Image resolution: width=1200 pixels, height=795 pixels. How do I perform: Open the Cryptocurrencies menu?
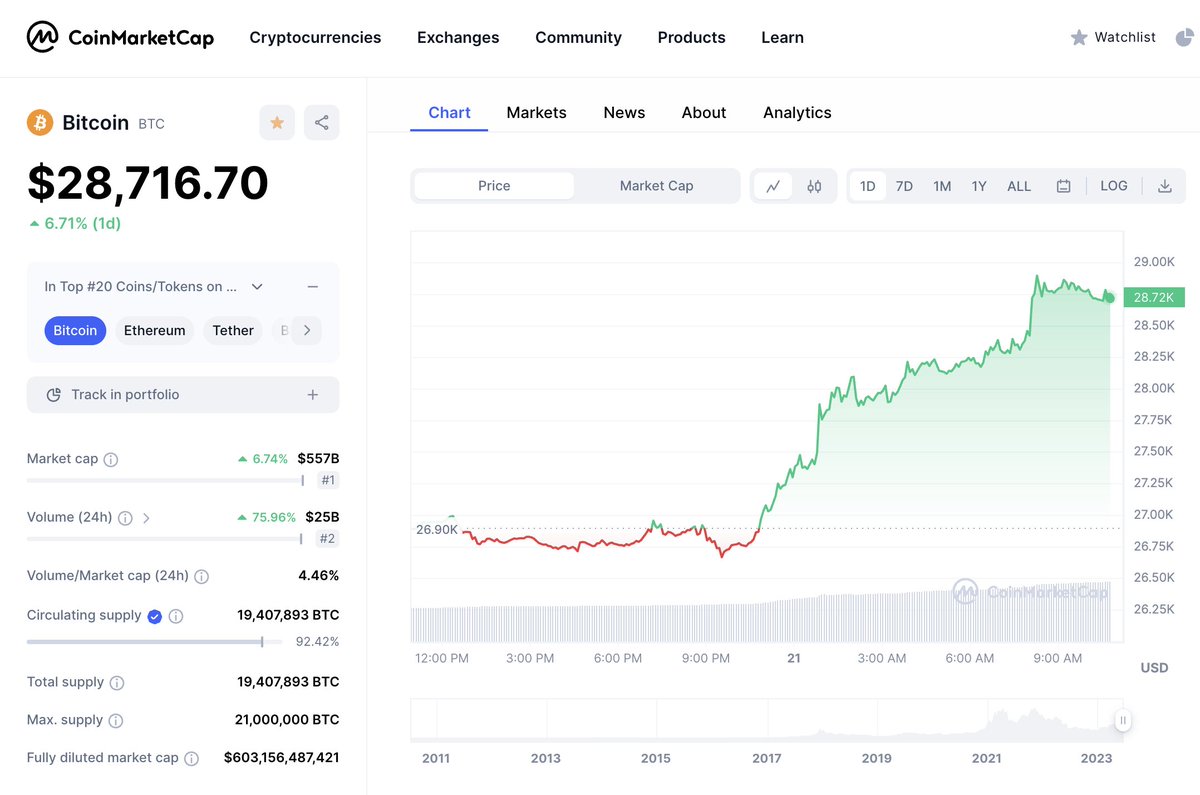(x=315, y=37)
